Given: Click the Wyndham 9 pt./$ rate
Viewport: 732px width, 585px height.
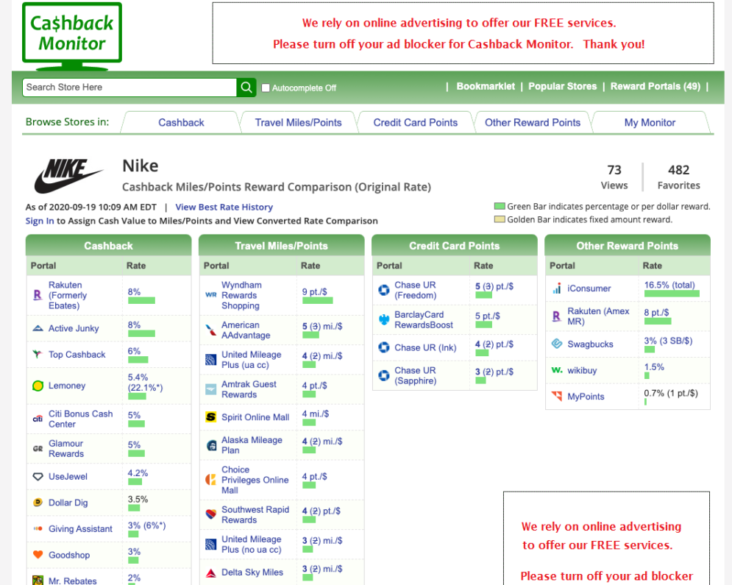Looking at the screenshot, I should [314, 292].
